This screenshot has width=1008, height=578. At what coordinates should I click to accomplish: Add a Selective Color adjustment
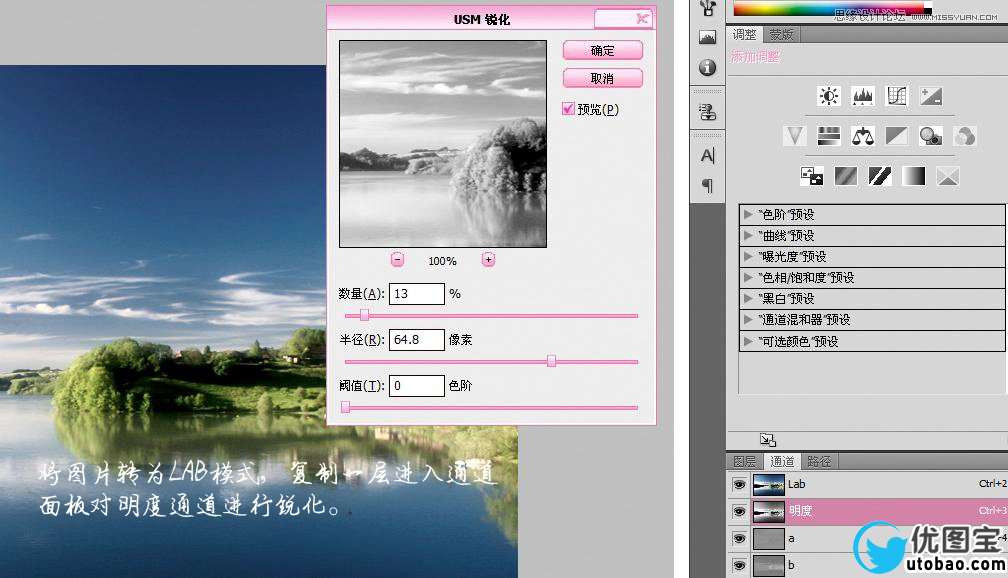pyautogui.click(x=948, y=176)
